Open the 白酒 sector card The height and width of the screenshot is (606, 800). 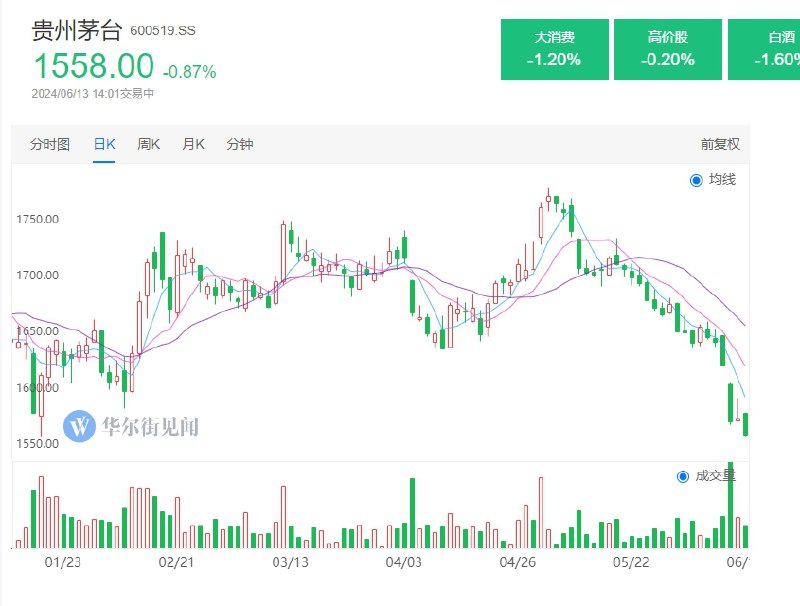764,49
